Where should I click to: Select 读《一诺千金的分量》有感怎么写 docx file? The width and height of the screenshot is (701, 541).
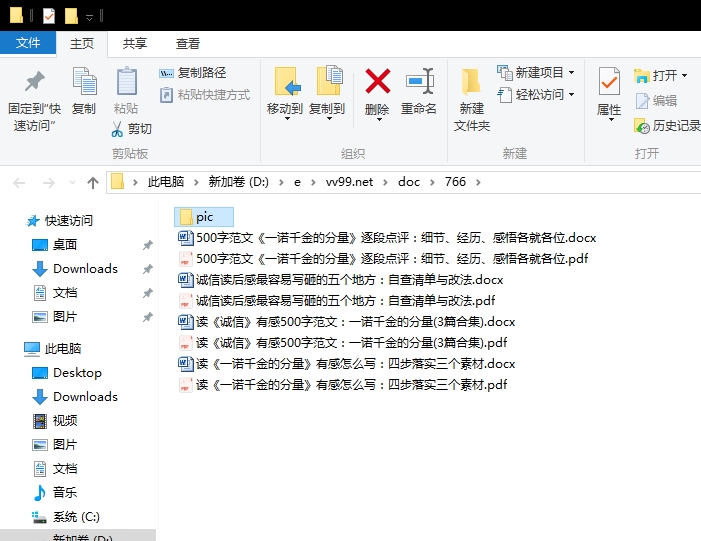point(346,364)
